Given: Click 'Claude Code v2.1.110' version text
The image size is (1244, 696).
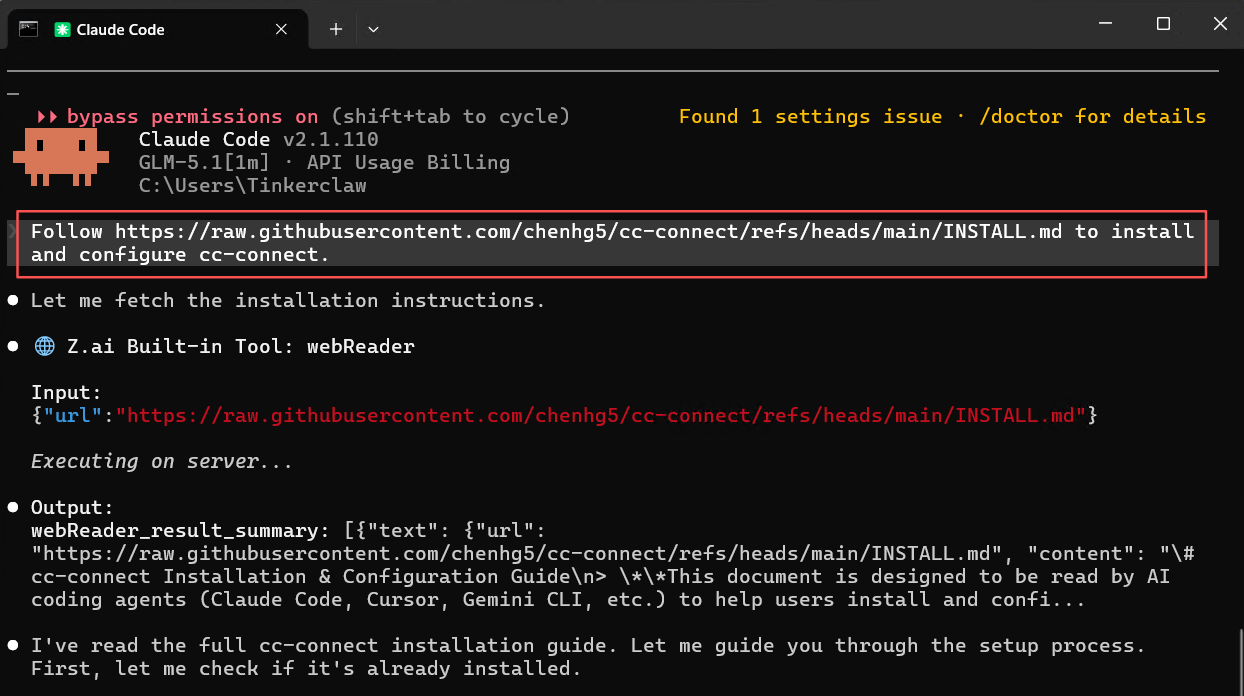Looking at the screenshot, I should tap(259, 139).
